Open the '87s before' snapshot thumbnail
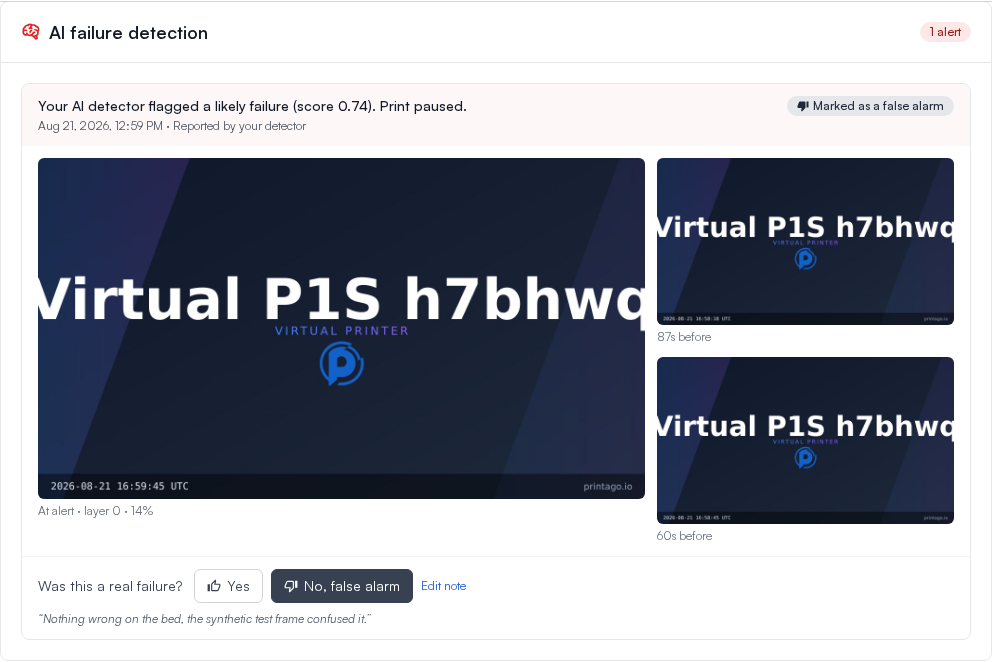Image resolution: width=992 pixels, height=662 pixels. tap(805, 241)
